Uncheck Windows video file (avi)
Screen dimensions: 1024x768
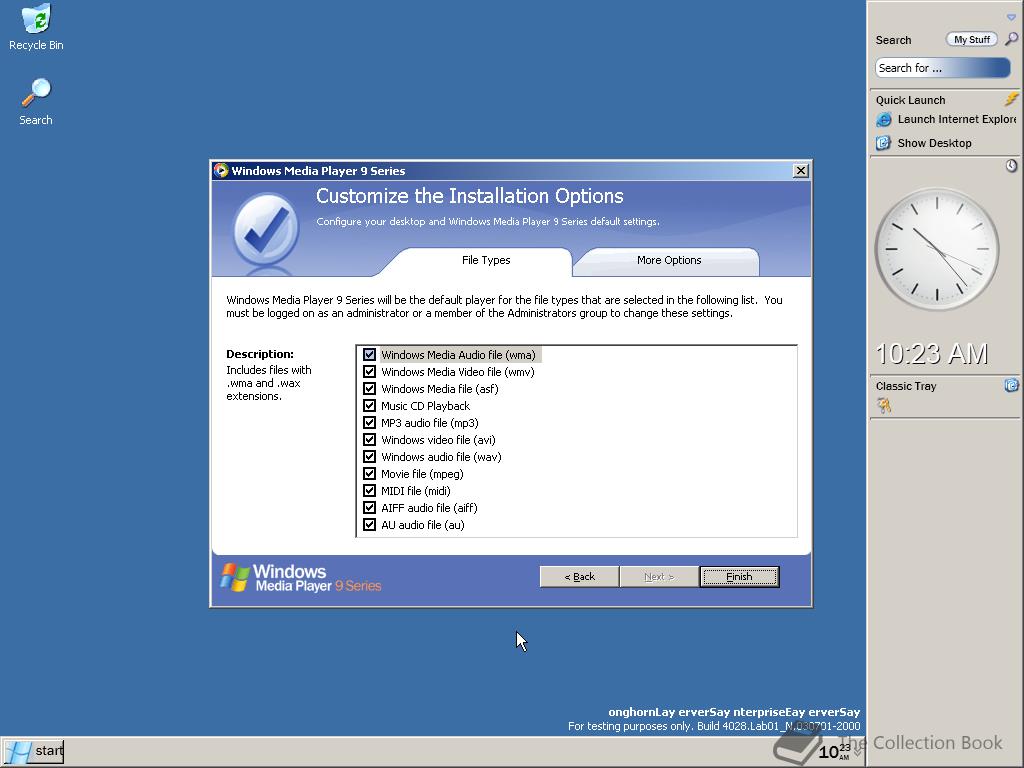click(x=370, y=440)
